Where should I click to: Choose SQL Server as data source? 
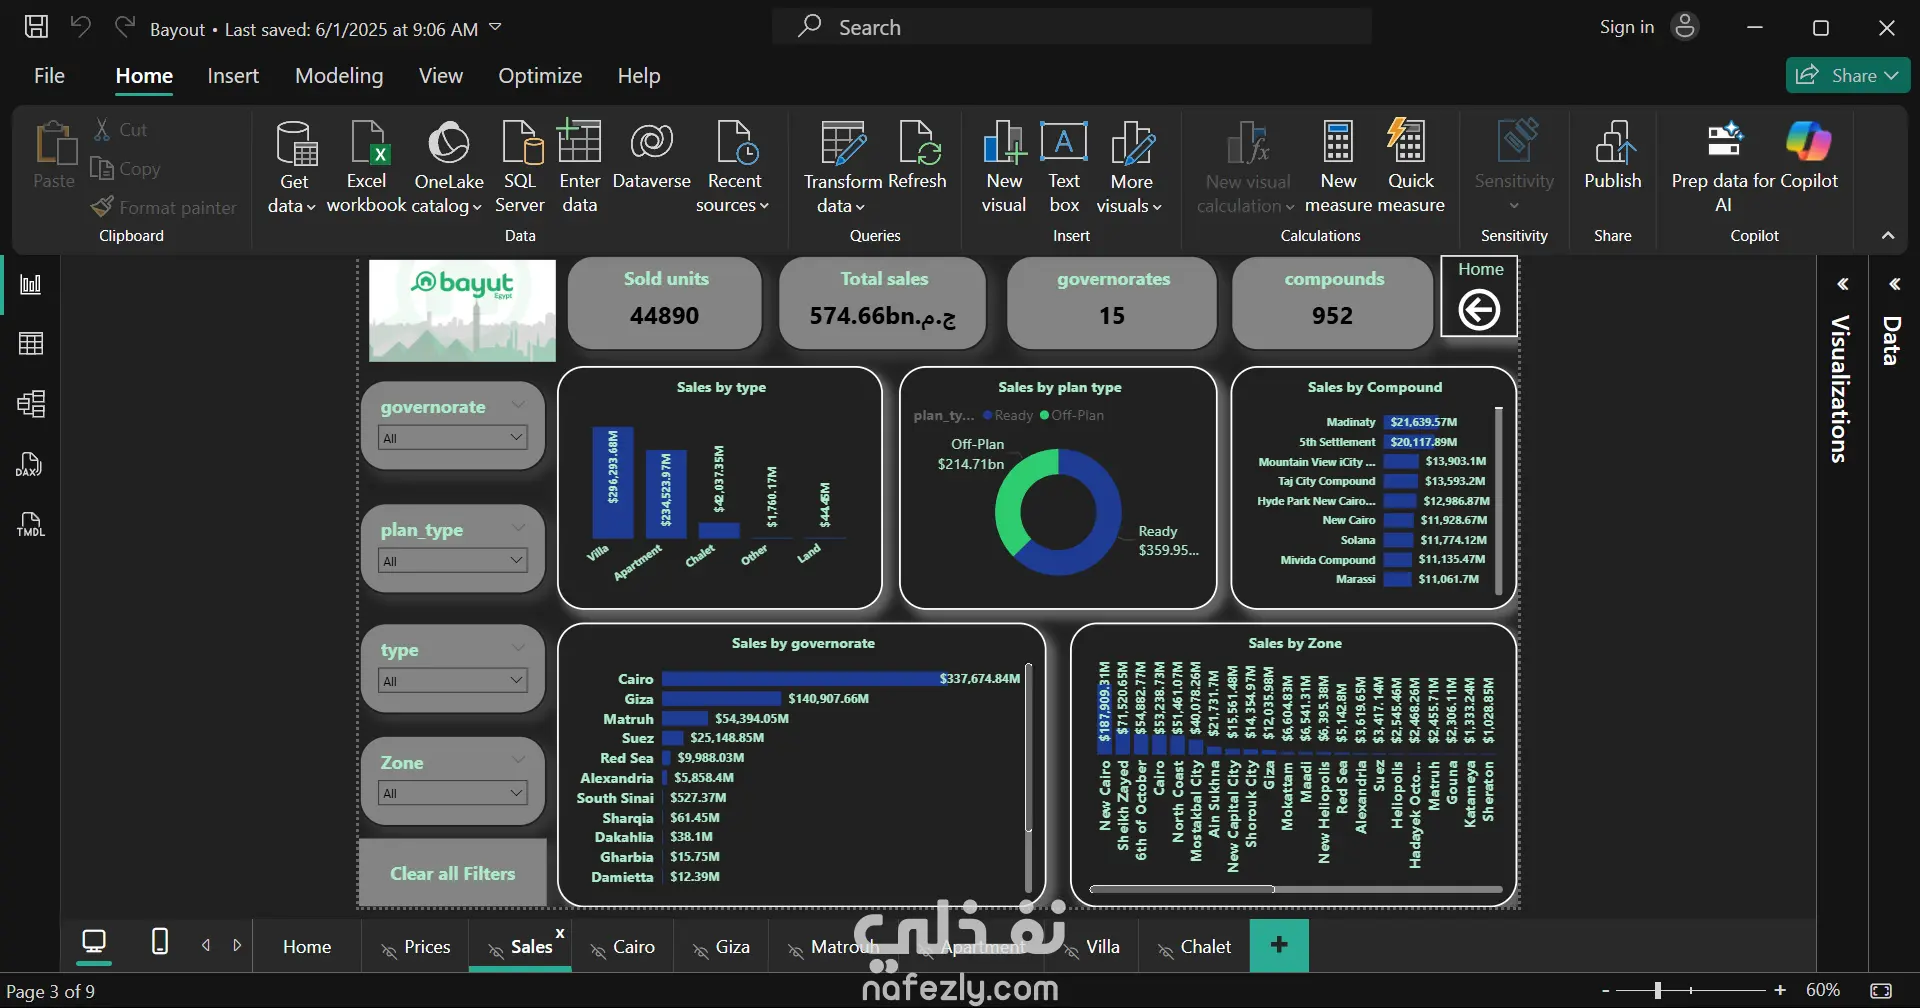tap(520, 166)
